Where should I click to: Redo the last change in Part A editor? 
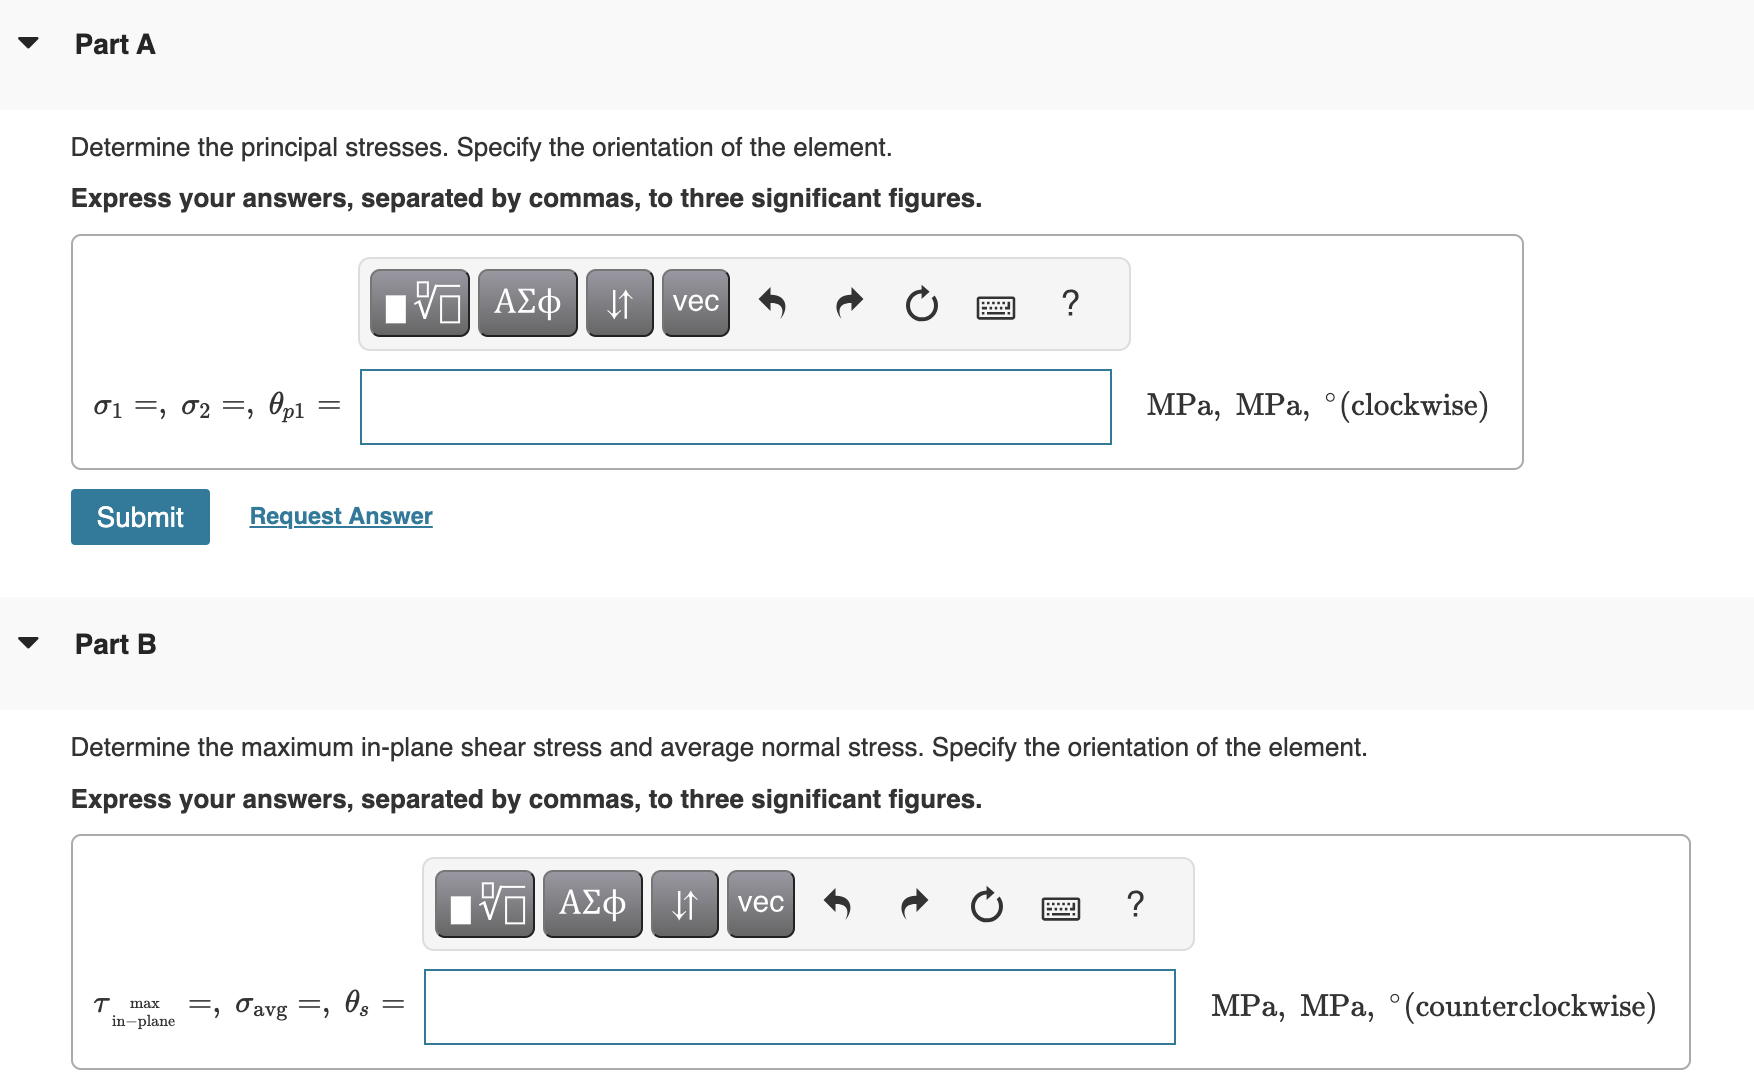[847, 303]
